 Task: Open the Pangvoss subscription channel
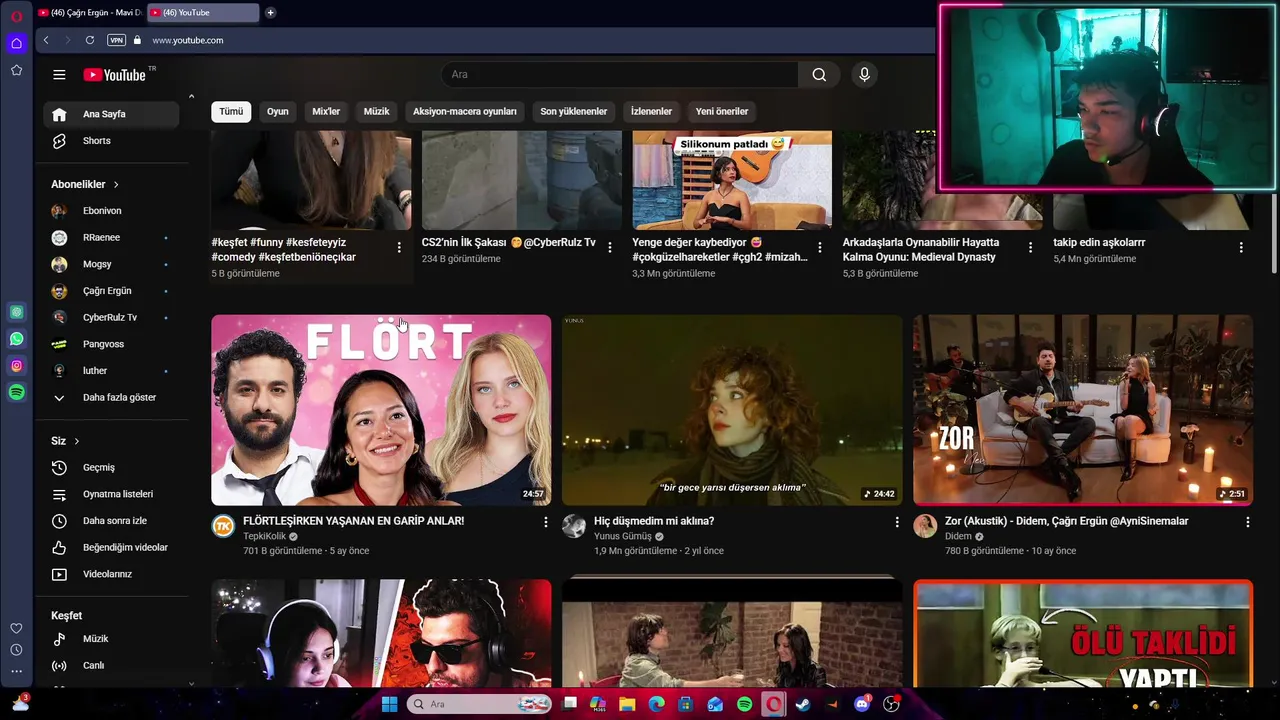pos(111,344)
